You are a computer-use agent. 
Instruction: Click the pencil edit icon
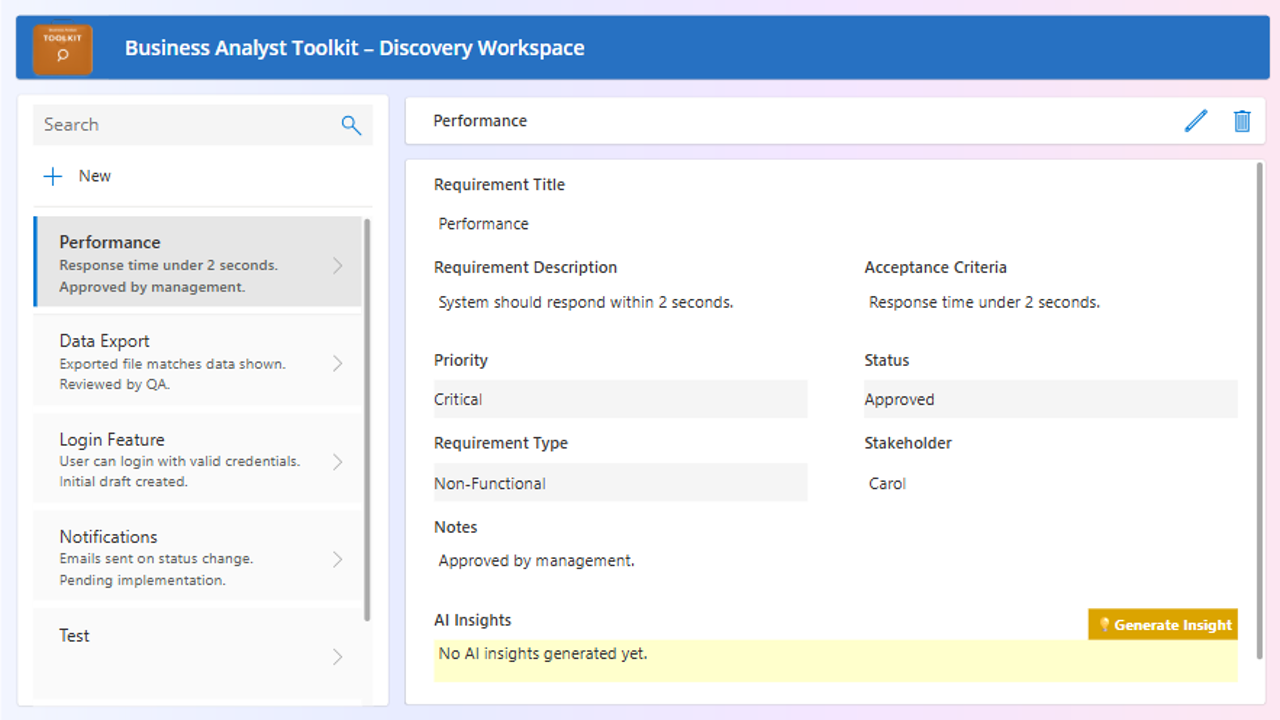pyautogui.click(x=1196, y=121)
